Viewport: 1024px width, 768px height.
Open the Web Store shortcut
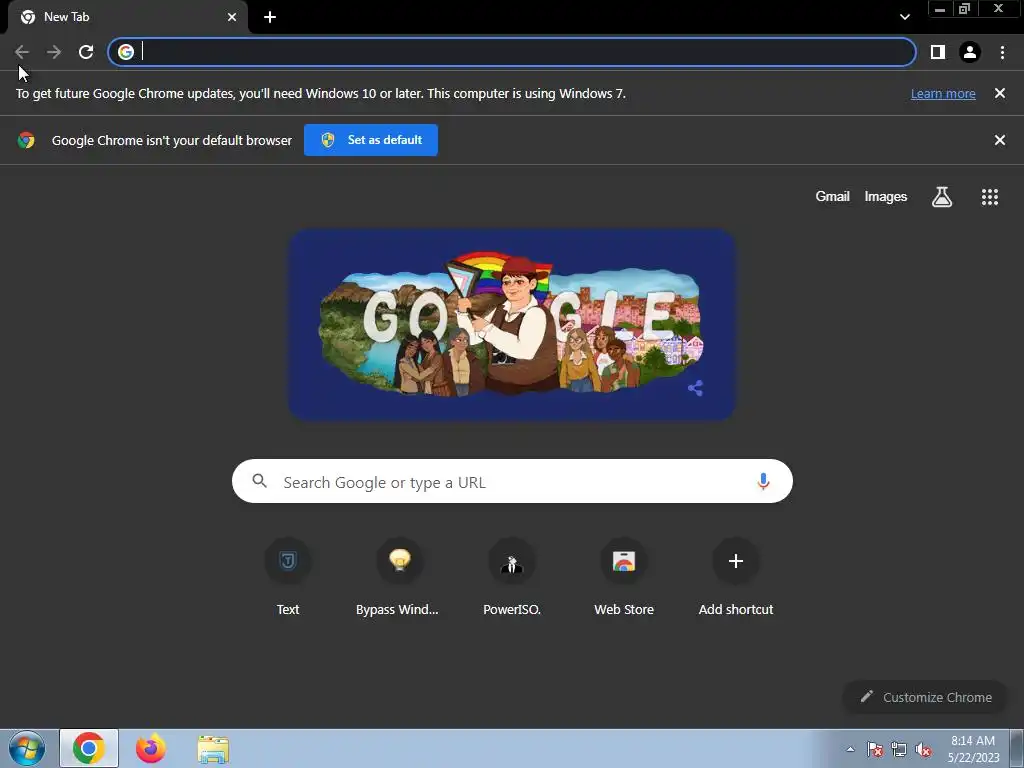coord(624,577)
